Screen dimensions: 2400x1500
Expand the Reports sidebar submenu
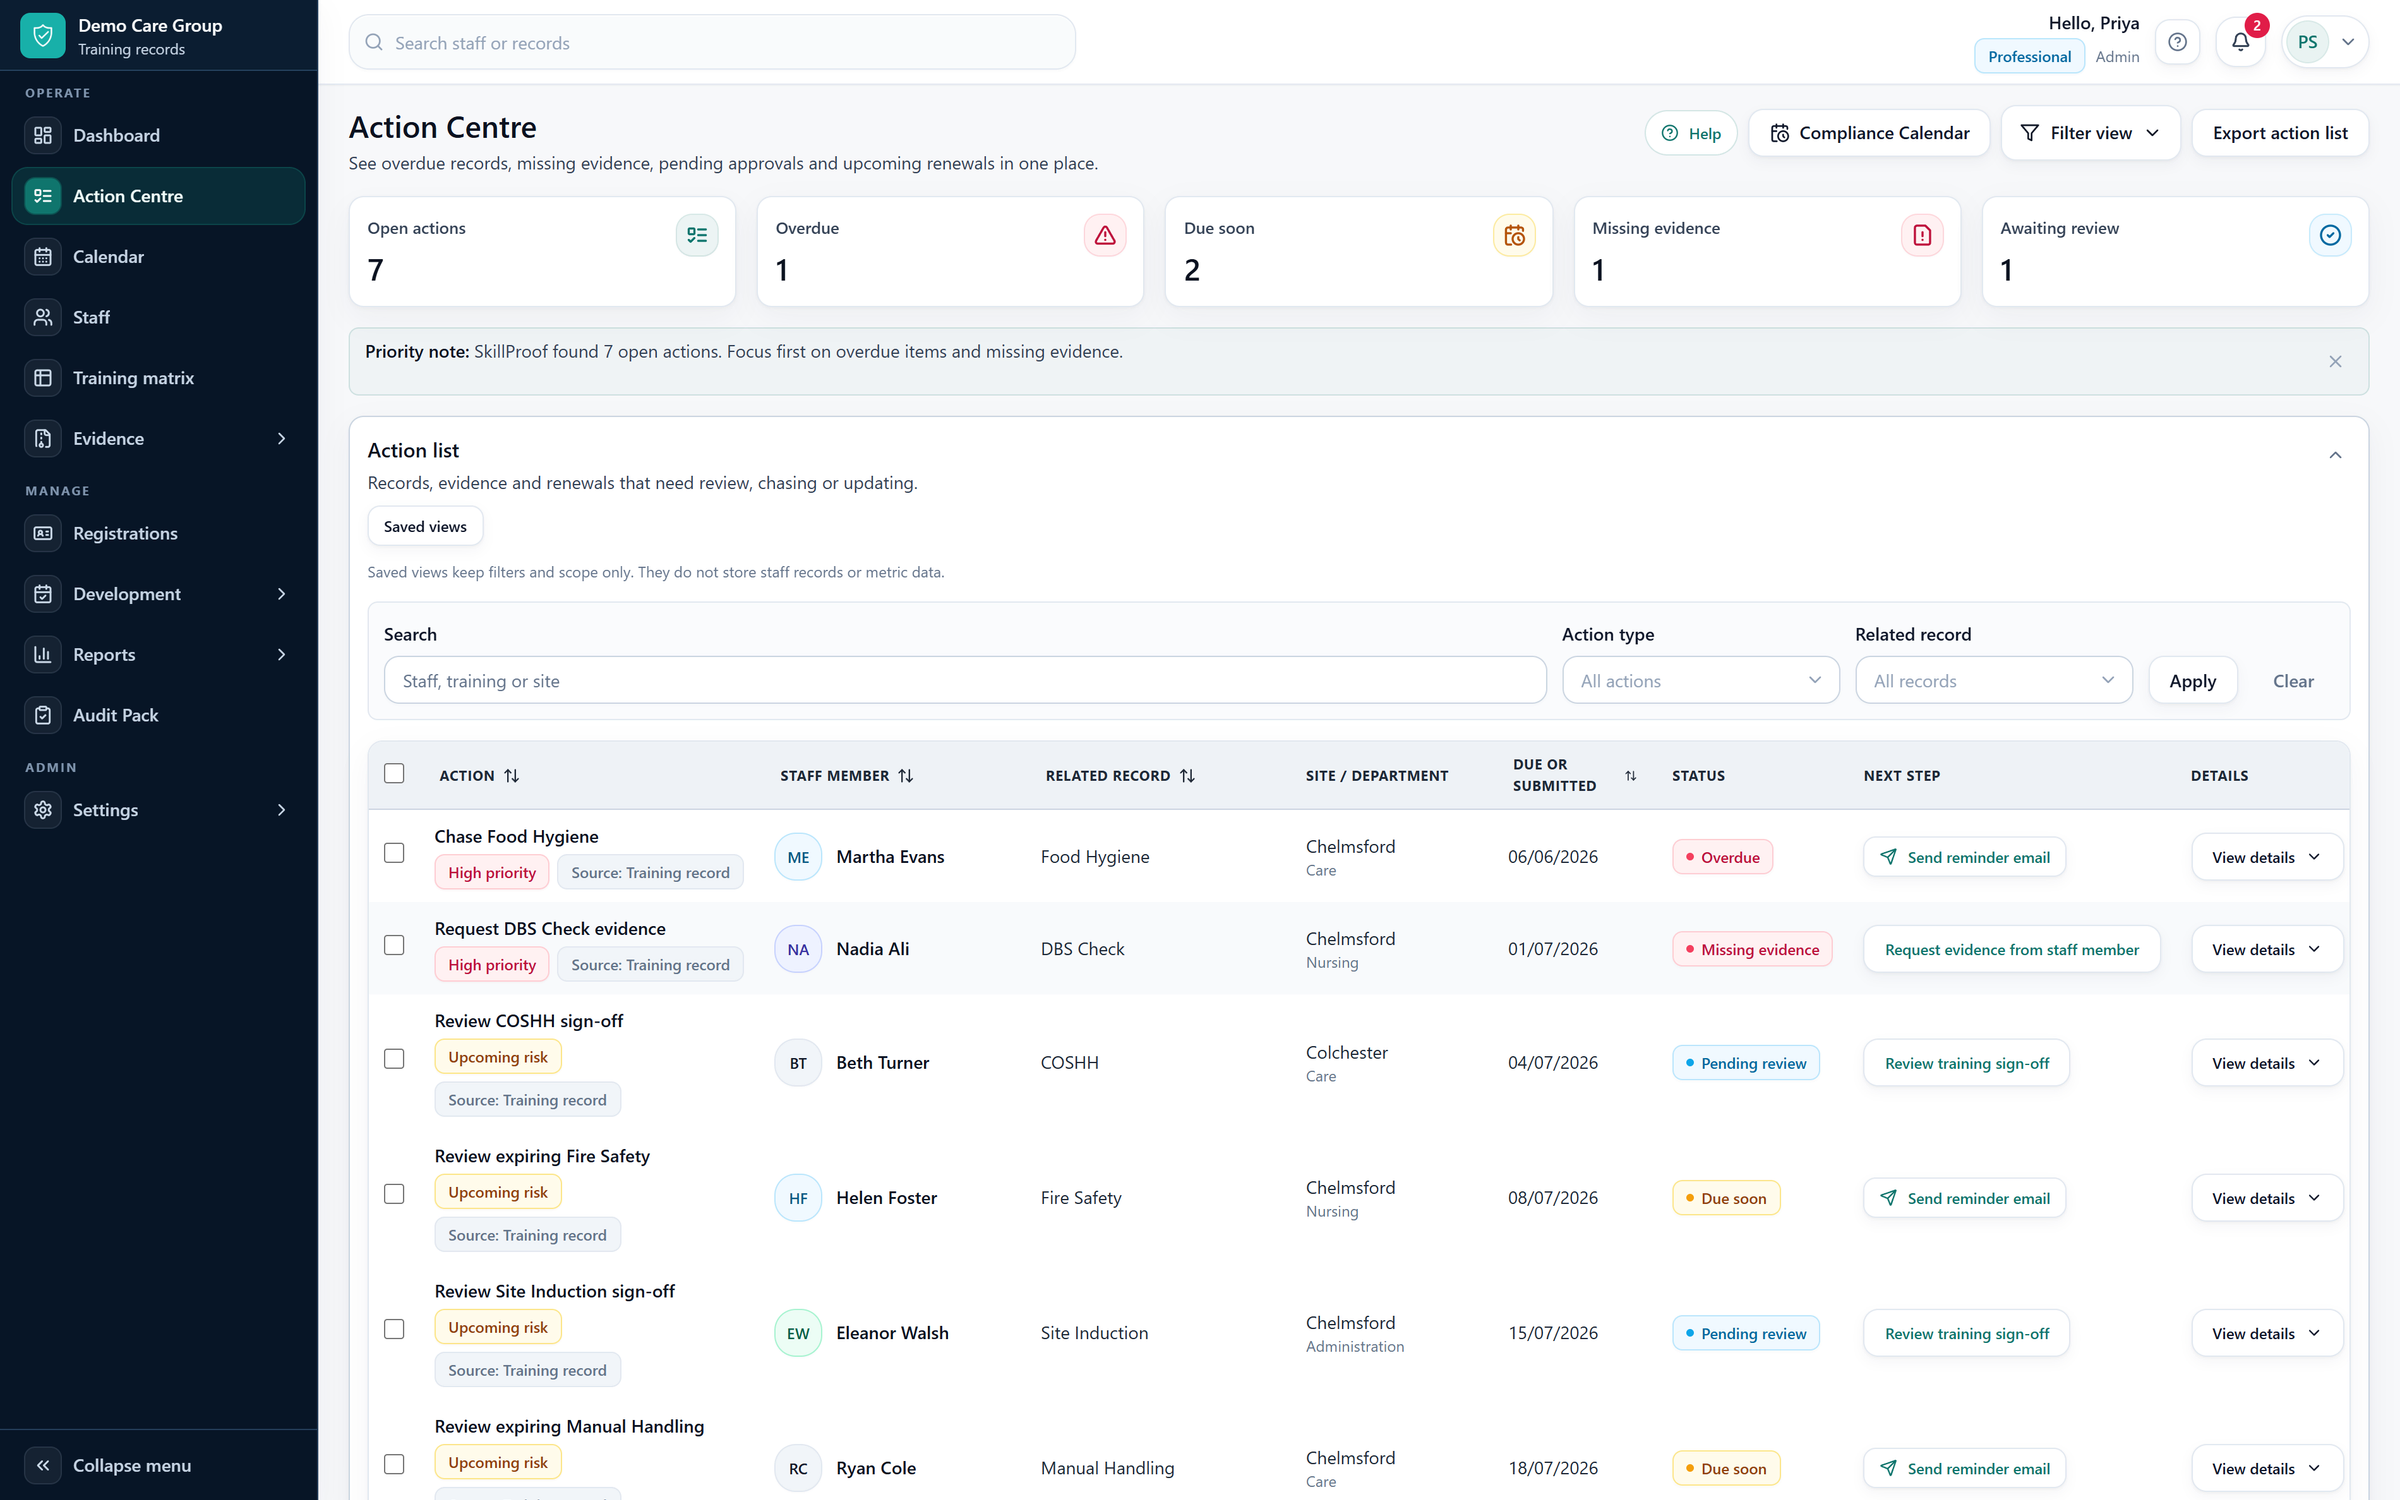tap(281, 655)
